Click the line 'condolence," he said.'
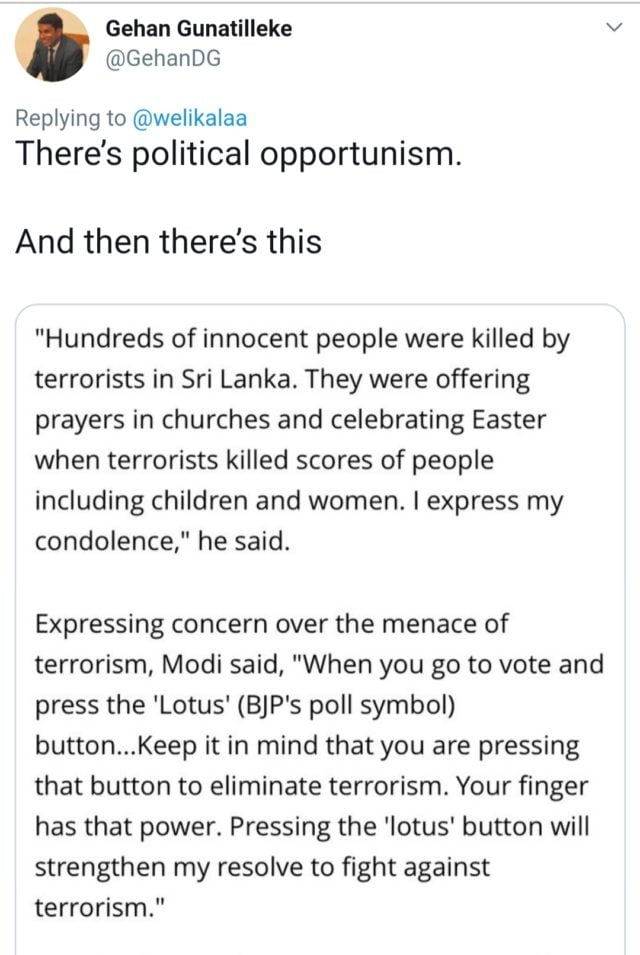Image resolution: width=640 pixels, height=955 pixels. tap(161, 541)
